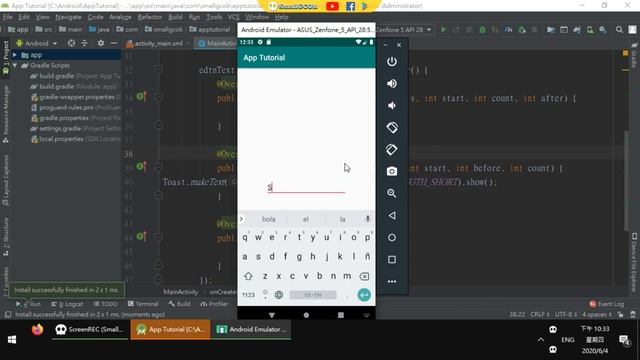This screenshot has width=640, height=360.
Task: Open the Build menu
Action: pyautogui.click(x=175, y=17)
